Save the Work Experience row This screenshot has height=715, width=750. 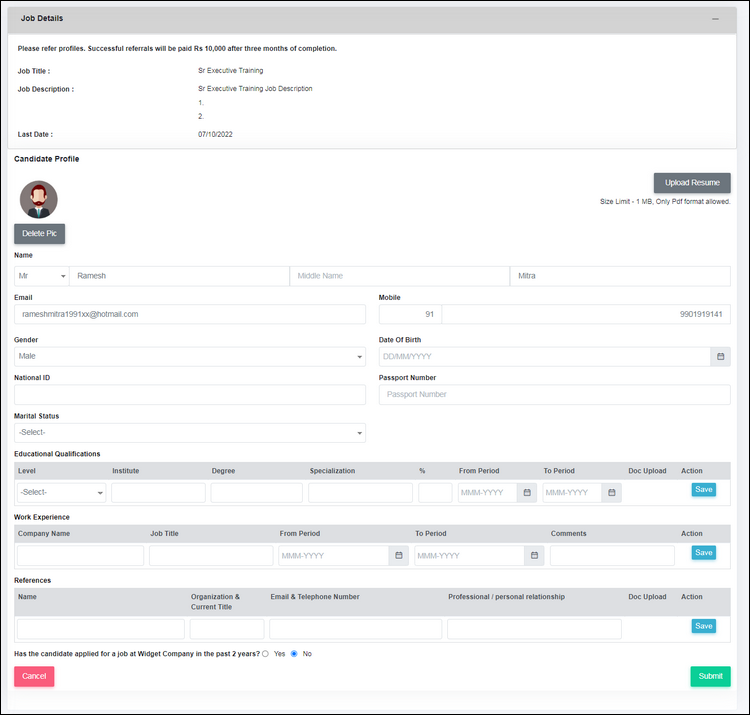coord(703,553)
